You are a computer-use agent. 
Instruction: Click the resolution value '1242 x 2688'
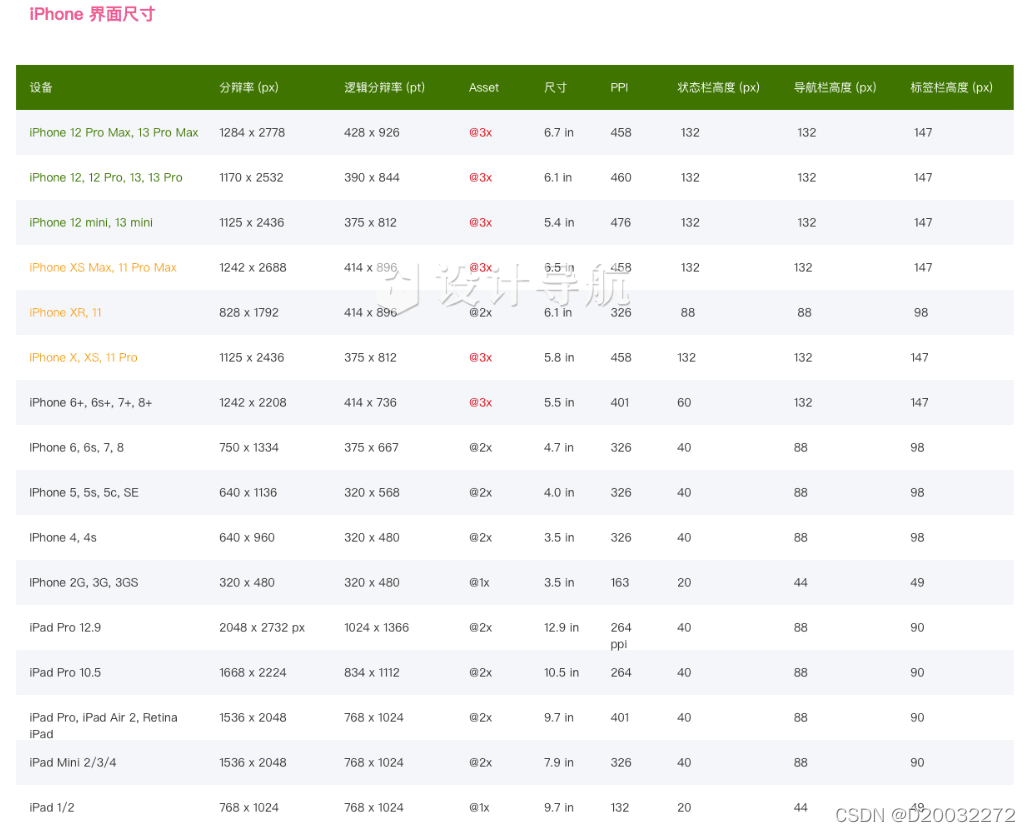[x=253, y=267]
